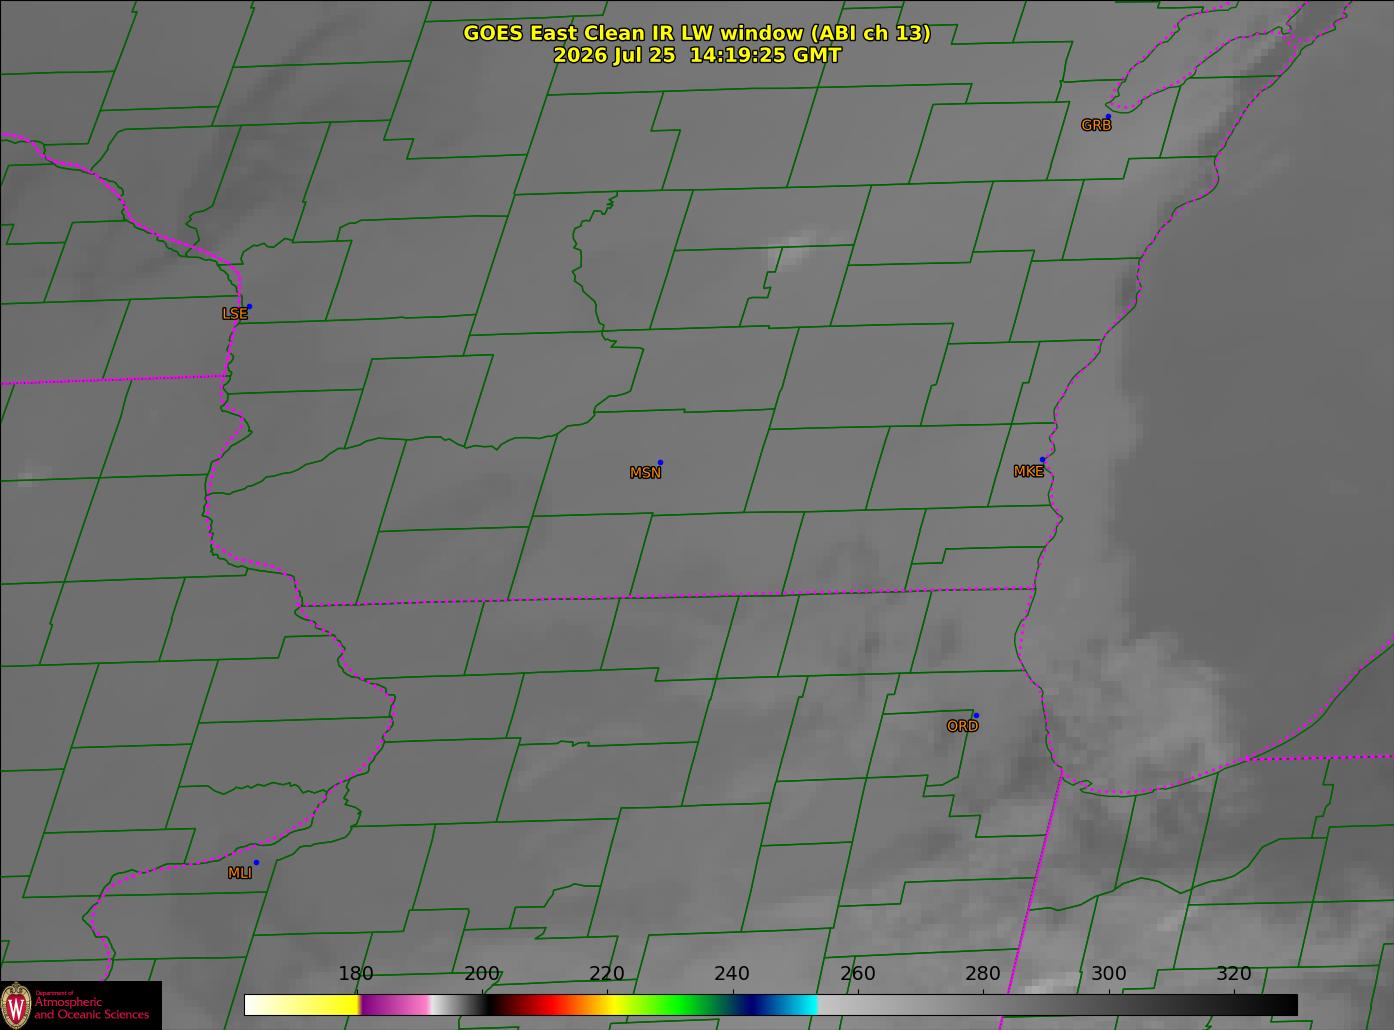Click the 180 colorbar tick label
The width and height of the screenshot is (1394, 1030).
[356, 974]
